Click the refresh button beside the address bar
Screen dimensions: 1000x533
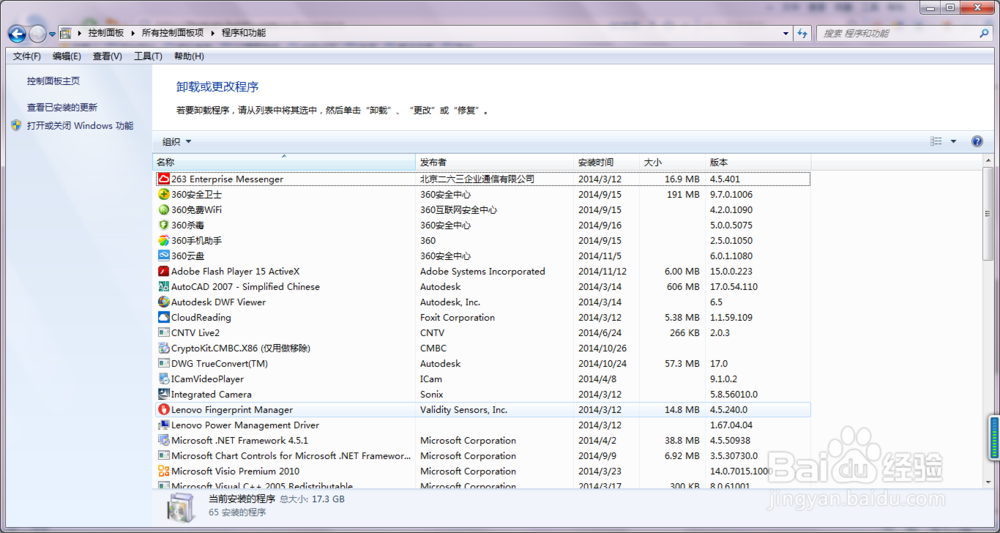(x=803, y=33)
